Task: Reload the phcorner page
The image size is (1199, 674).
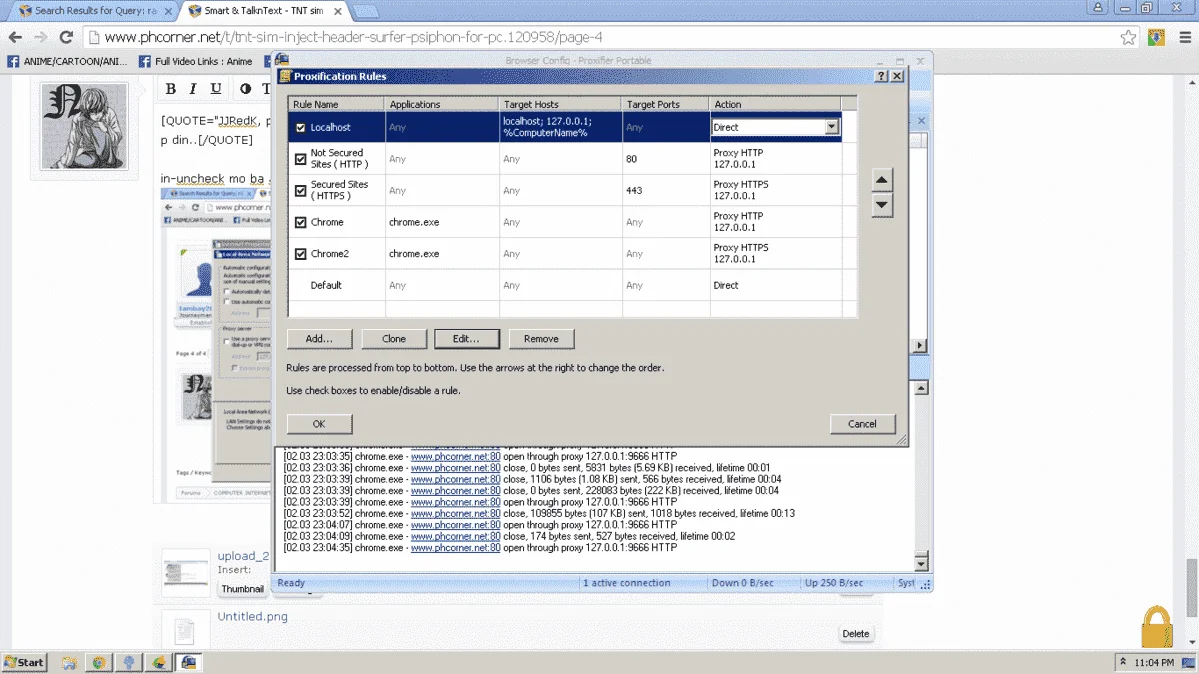Action: tap(67, 37)
